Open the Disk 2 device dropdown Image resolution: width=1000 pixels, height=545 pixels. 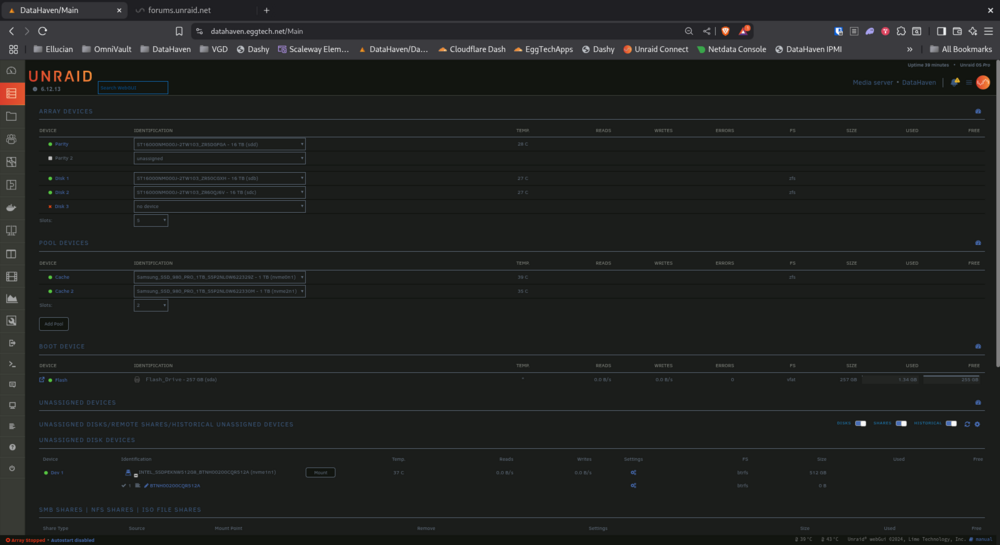[219, 193]
